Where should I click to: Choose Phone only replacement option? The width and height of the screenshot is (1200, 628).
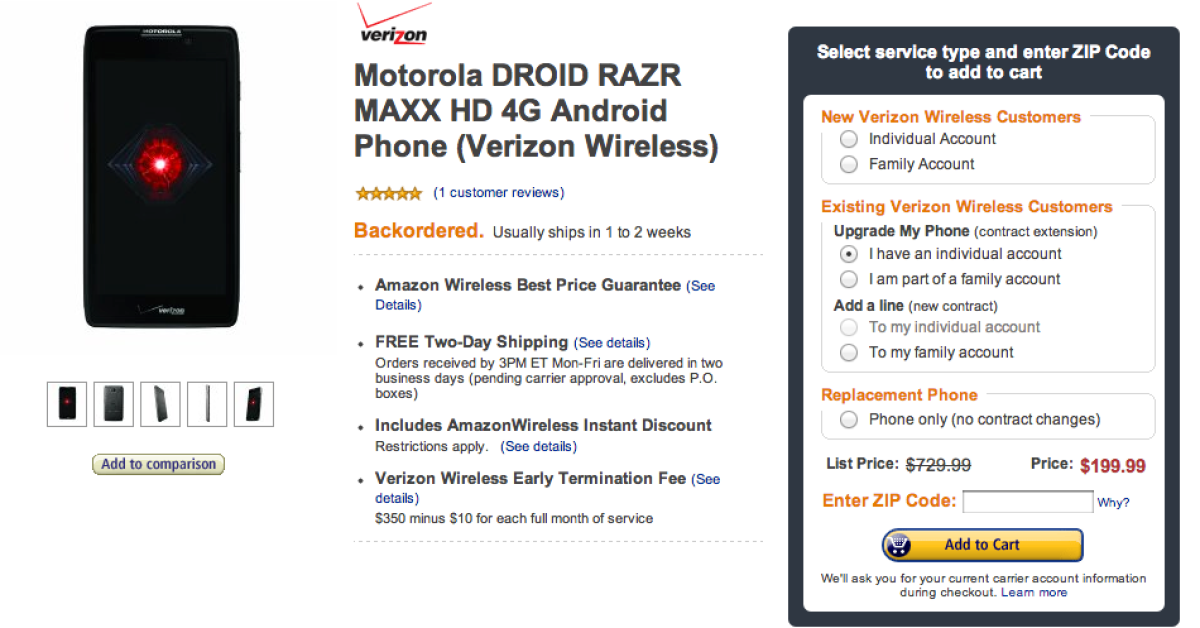849,420
